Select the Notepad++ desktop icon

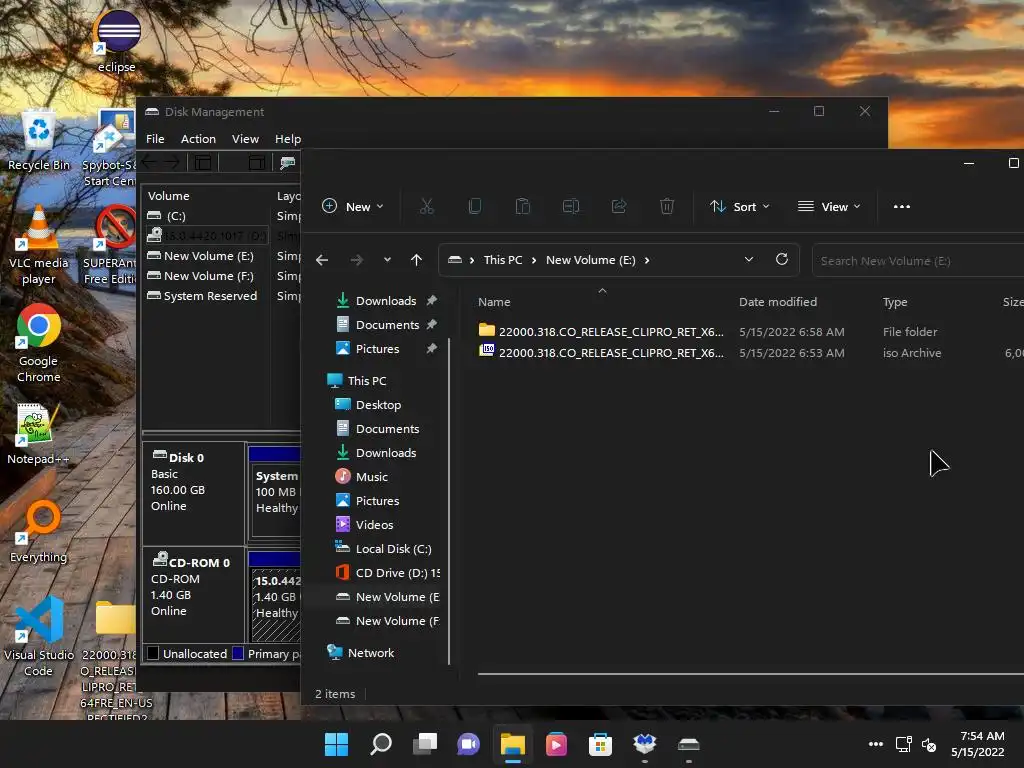pyautogui.click(x=38, y=434)
